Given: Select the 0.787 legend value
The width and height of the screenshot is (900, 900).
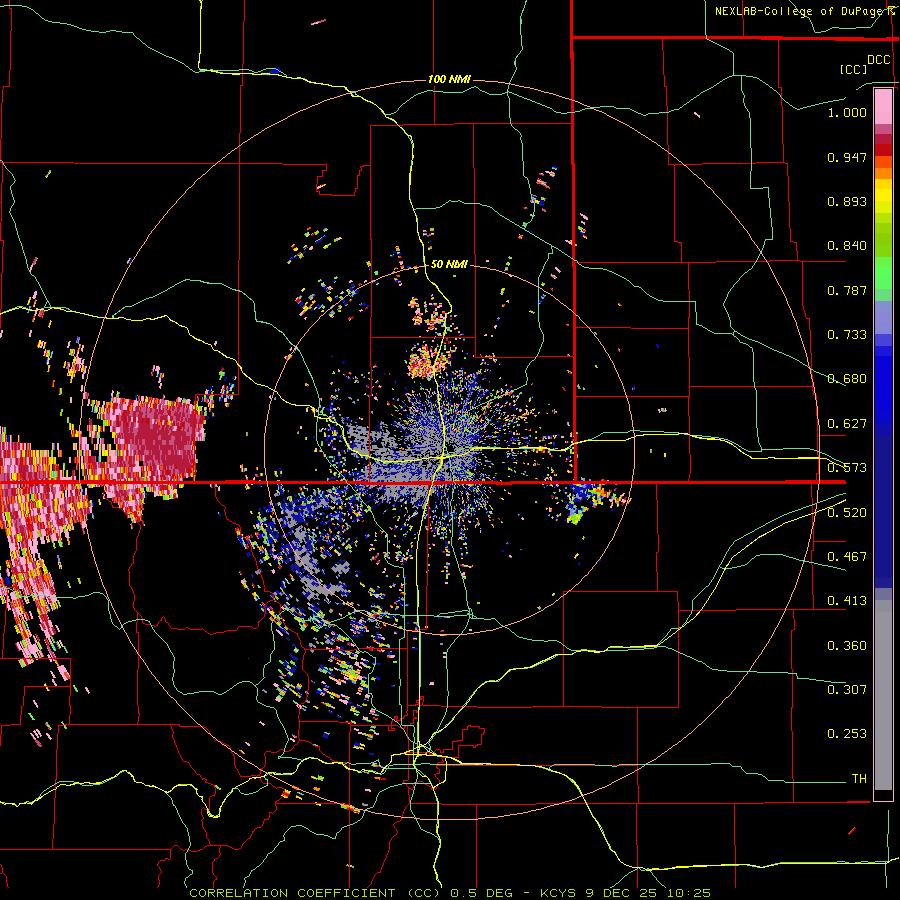Looking at the screenshot, I should coord(847,290).
